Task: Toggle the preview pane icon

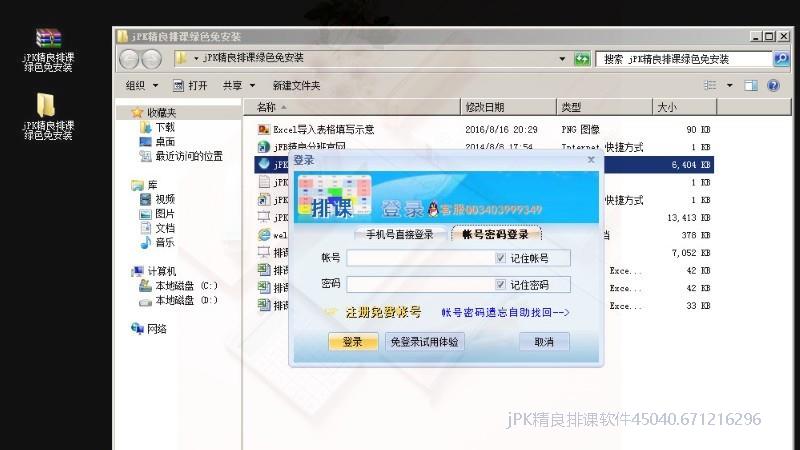Action: pyautogui.click(x=751, y=85)
